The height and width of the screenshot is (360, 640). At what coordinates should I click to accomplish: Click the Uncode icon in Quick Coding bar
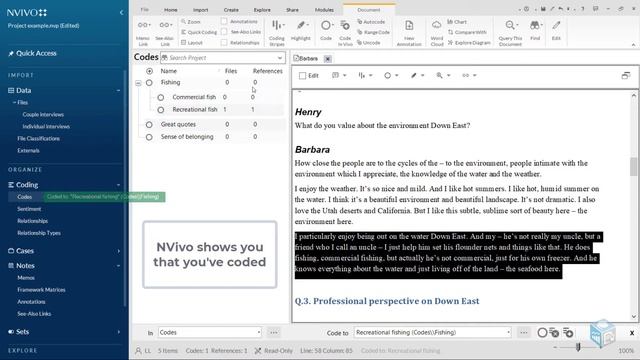click(x=554, y=333)
